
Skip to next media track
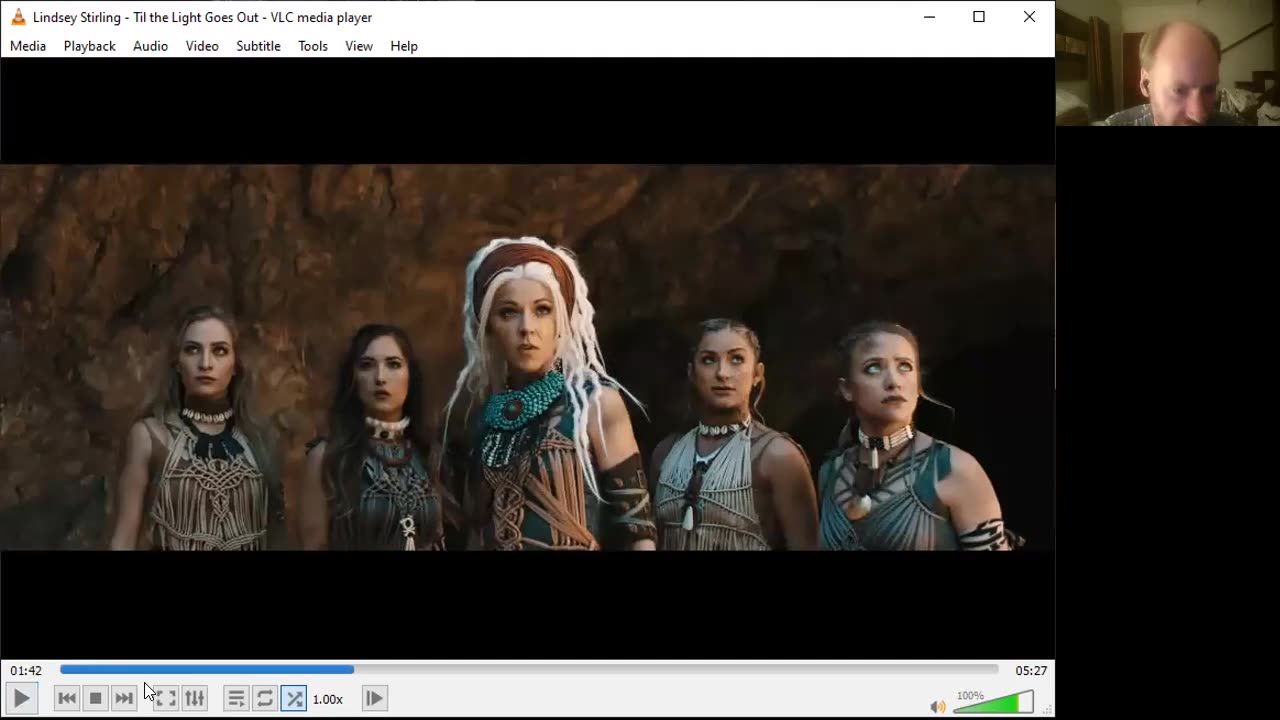tap(124, 698)
